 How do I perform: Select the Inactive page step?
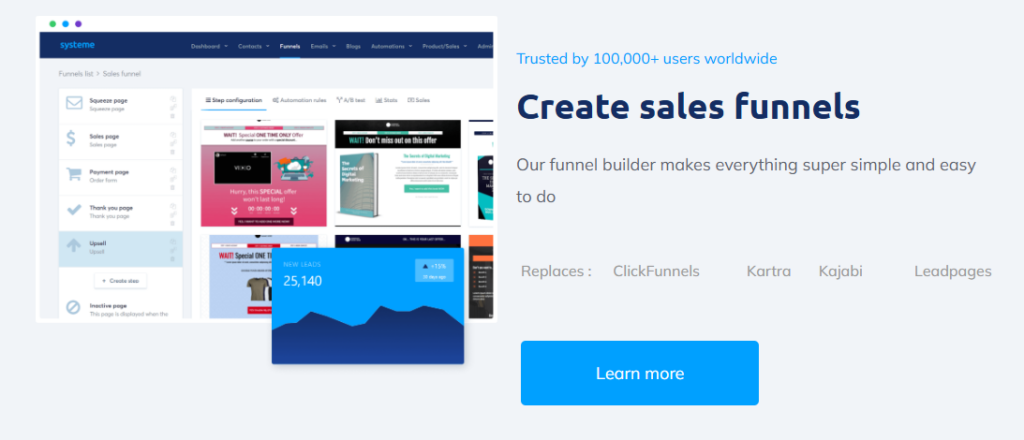point(120,307)
